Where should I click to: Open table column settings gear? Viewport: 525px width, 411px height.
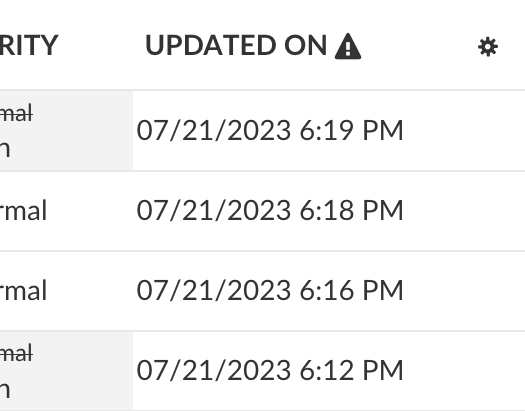[x=488, y=47]
